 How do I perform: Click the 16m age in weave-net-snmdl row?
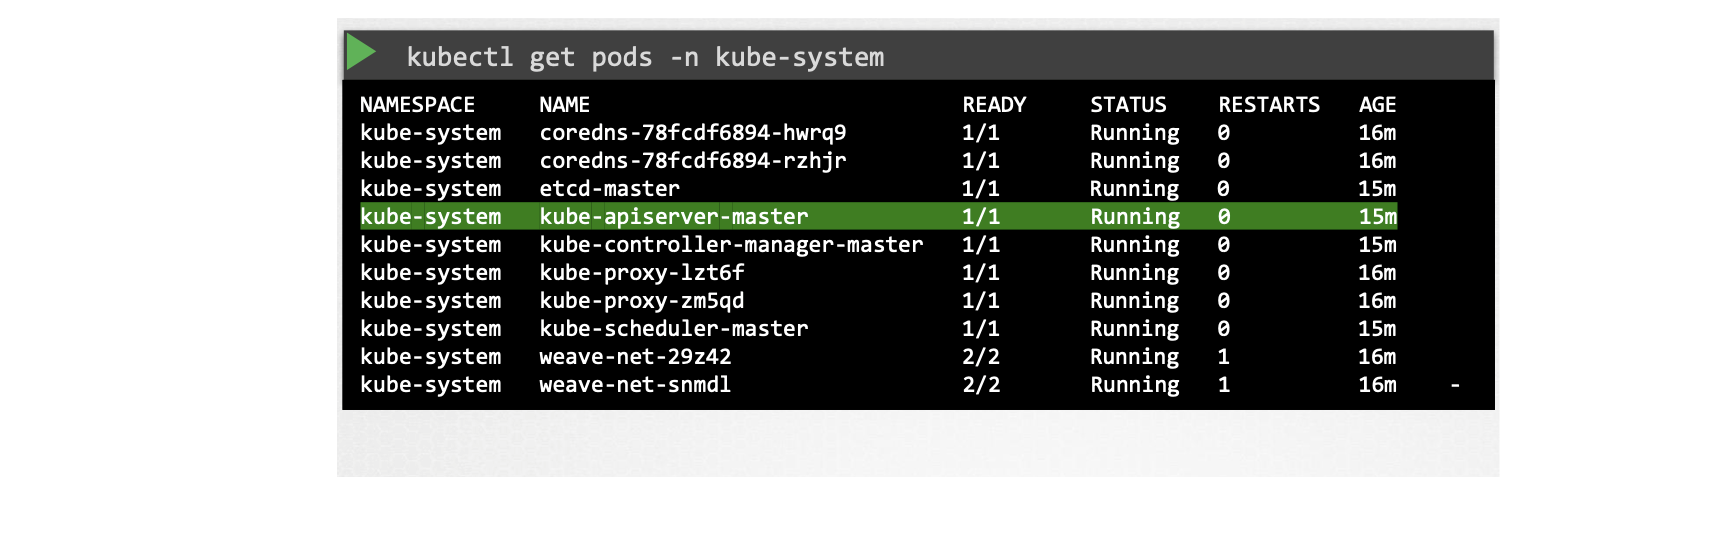(1377, 385)
